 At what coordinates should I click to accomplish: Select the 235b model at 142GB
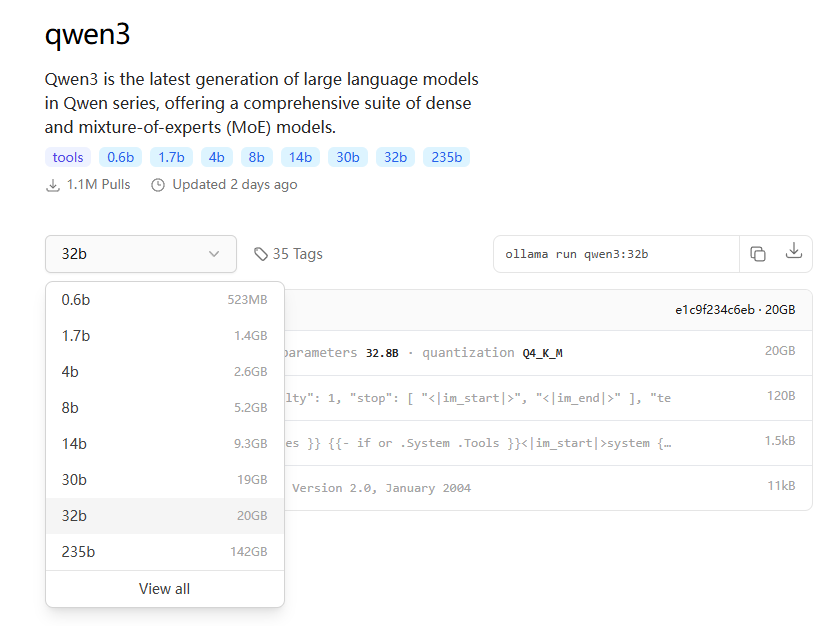click(x=165, y=551)
